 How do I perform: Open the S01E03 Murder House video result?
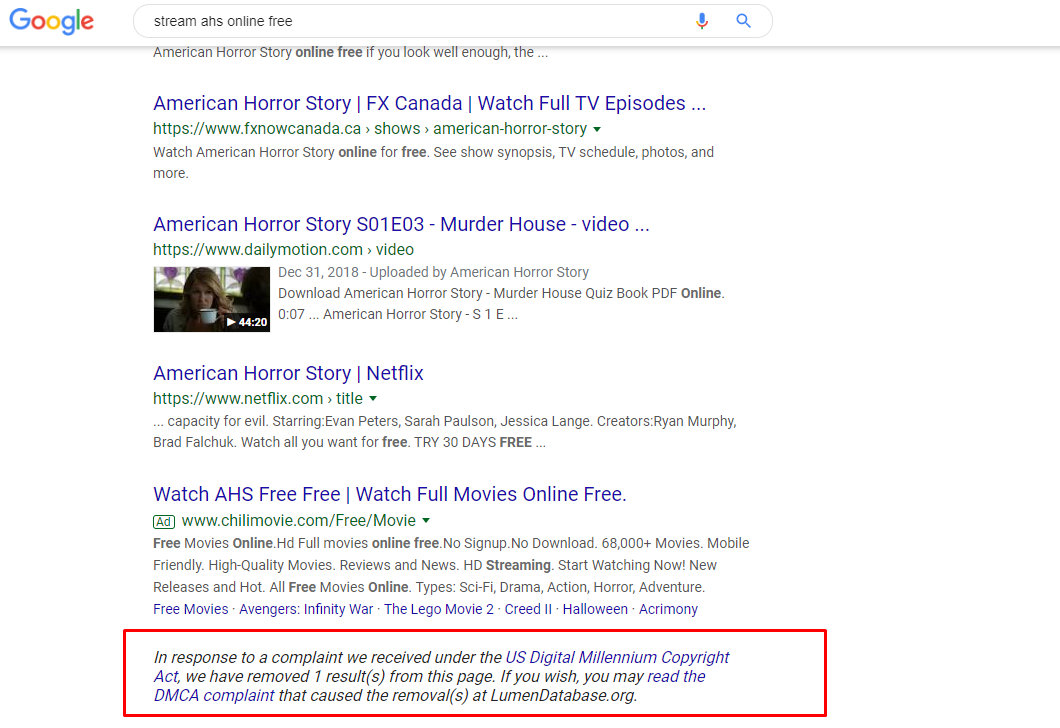401,224
